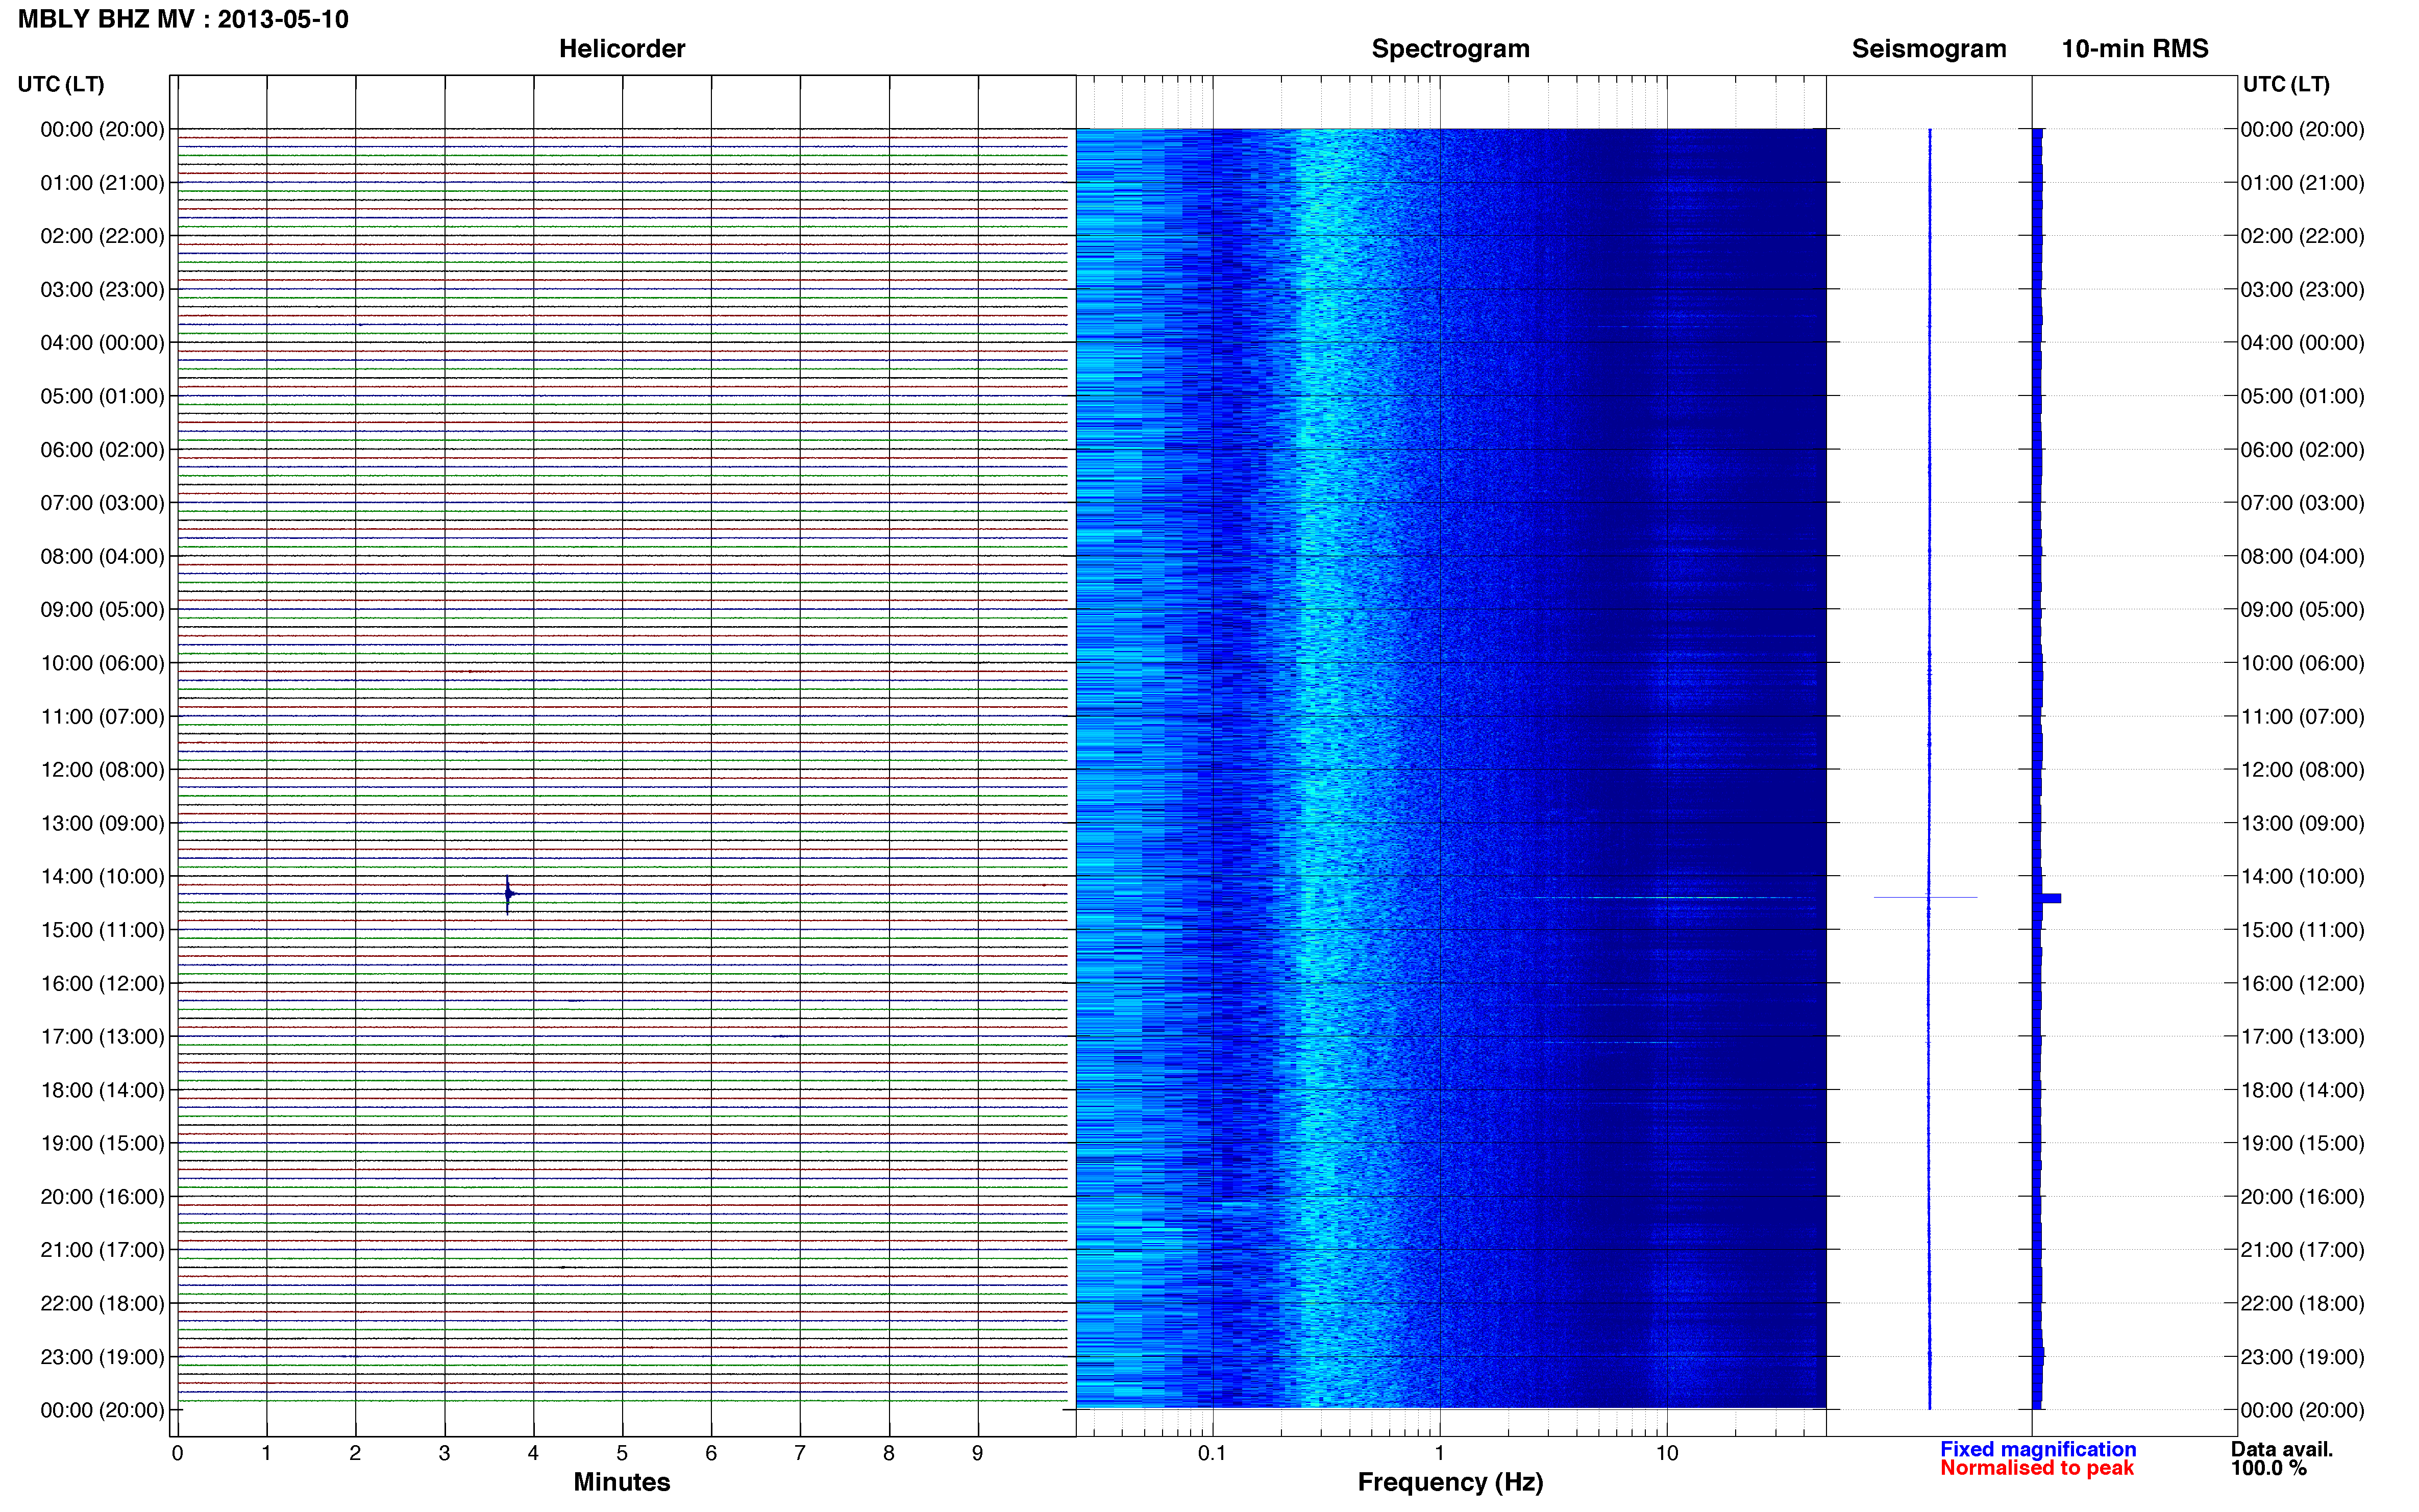Click the 'Helicorder' panel heading
This screenshot has width=2419, height=1512.
(621, 48)
